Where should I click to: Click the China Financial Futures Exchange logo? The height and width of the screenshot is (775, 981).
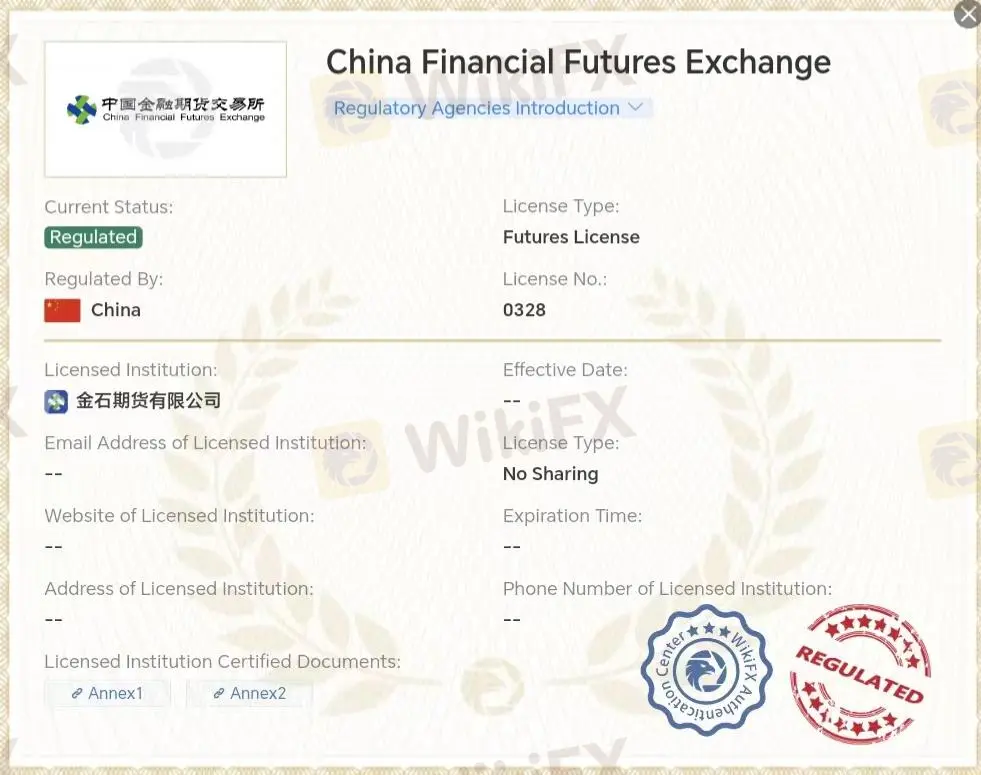click(x=165, y=109)
